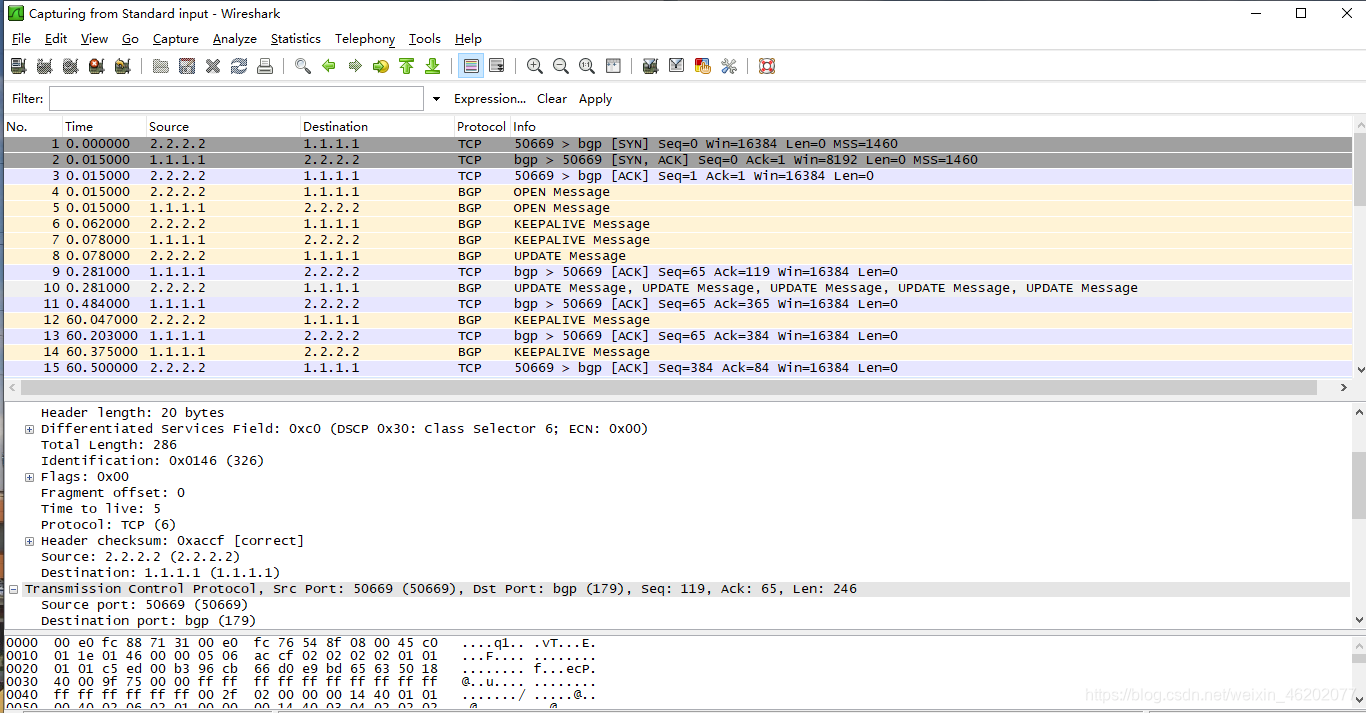This screenshot has width=1366, height=713.
Task: Print packets toolbar icon
Action: click(265, 66)
